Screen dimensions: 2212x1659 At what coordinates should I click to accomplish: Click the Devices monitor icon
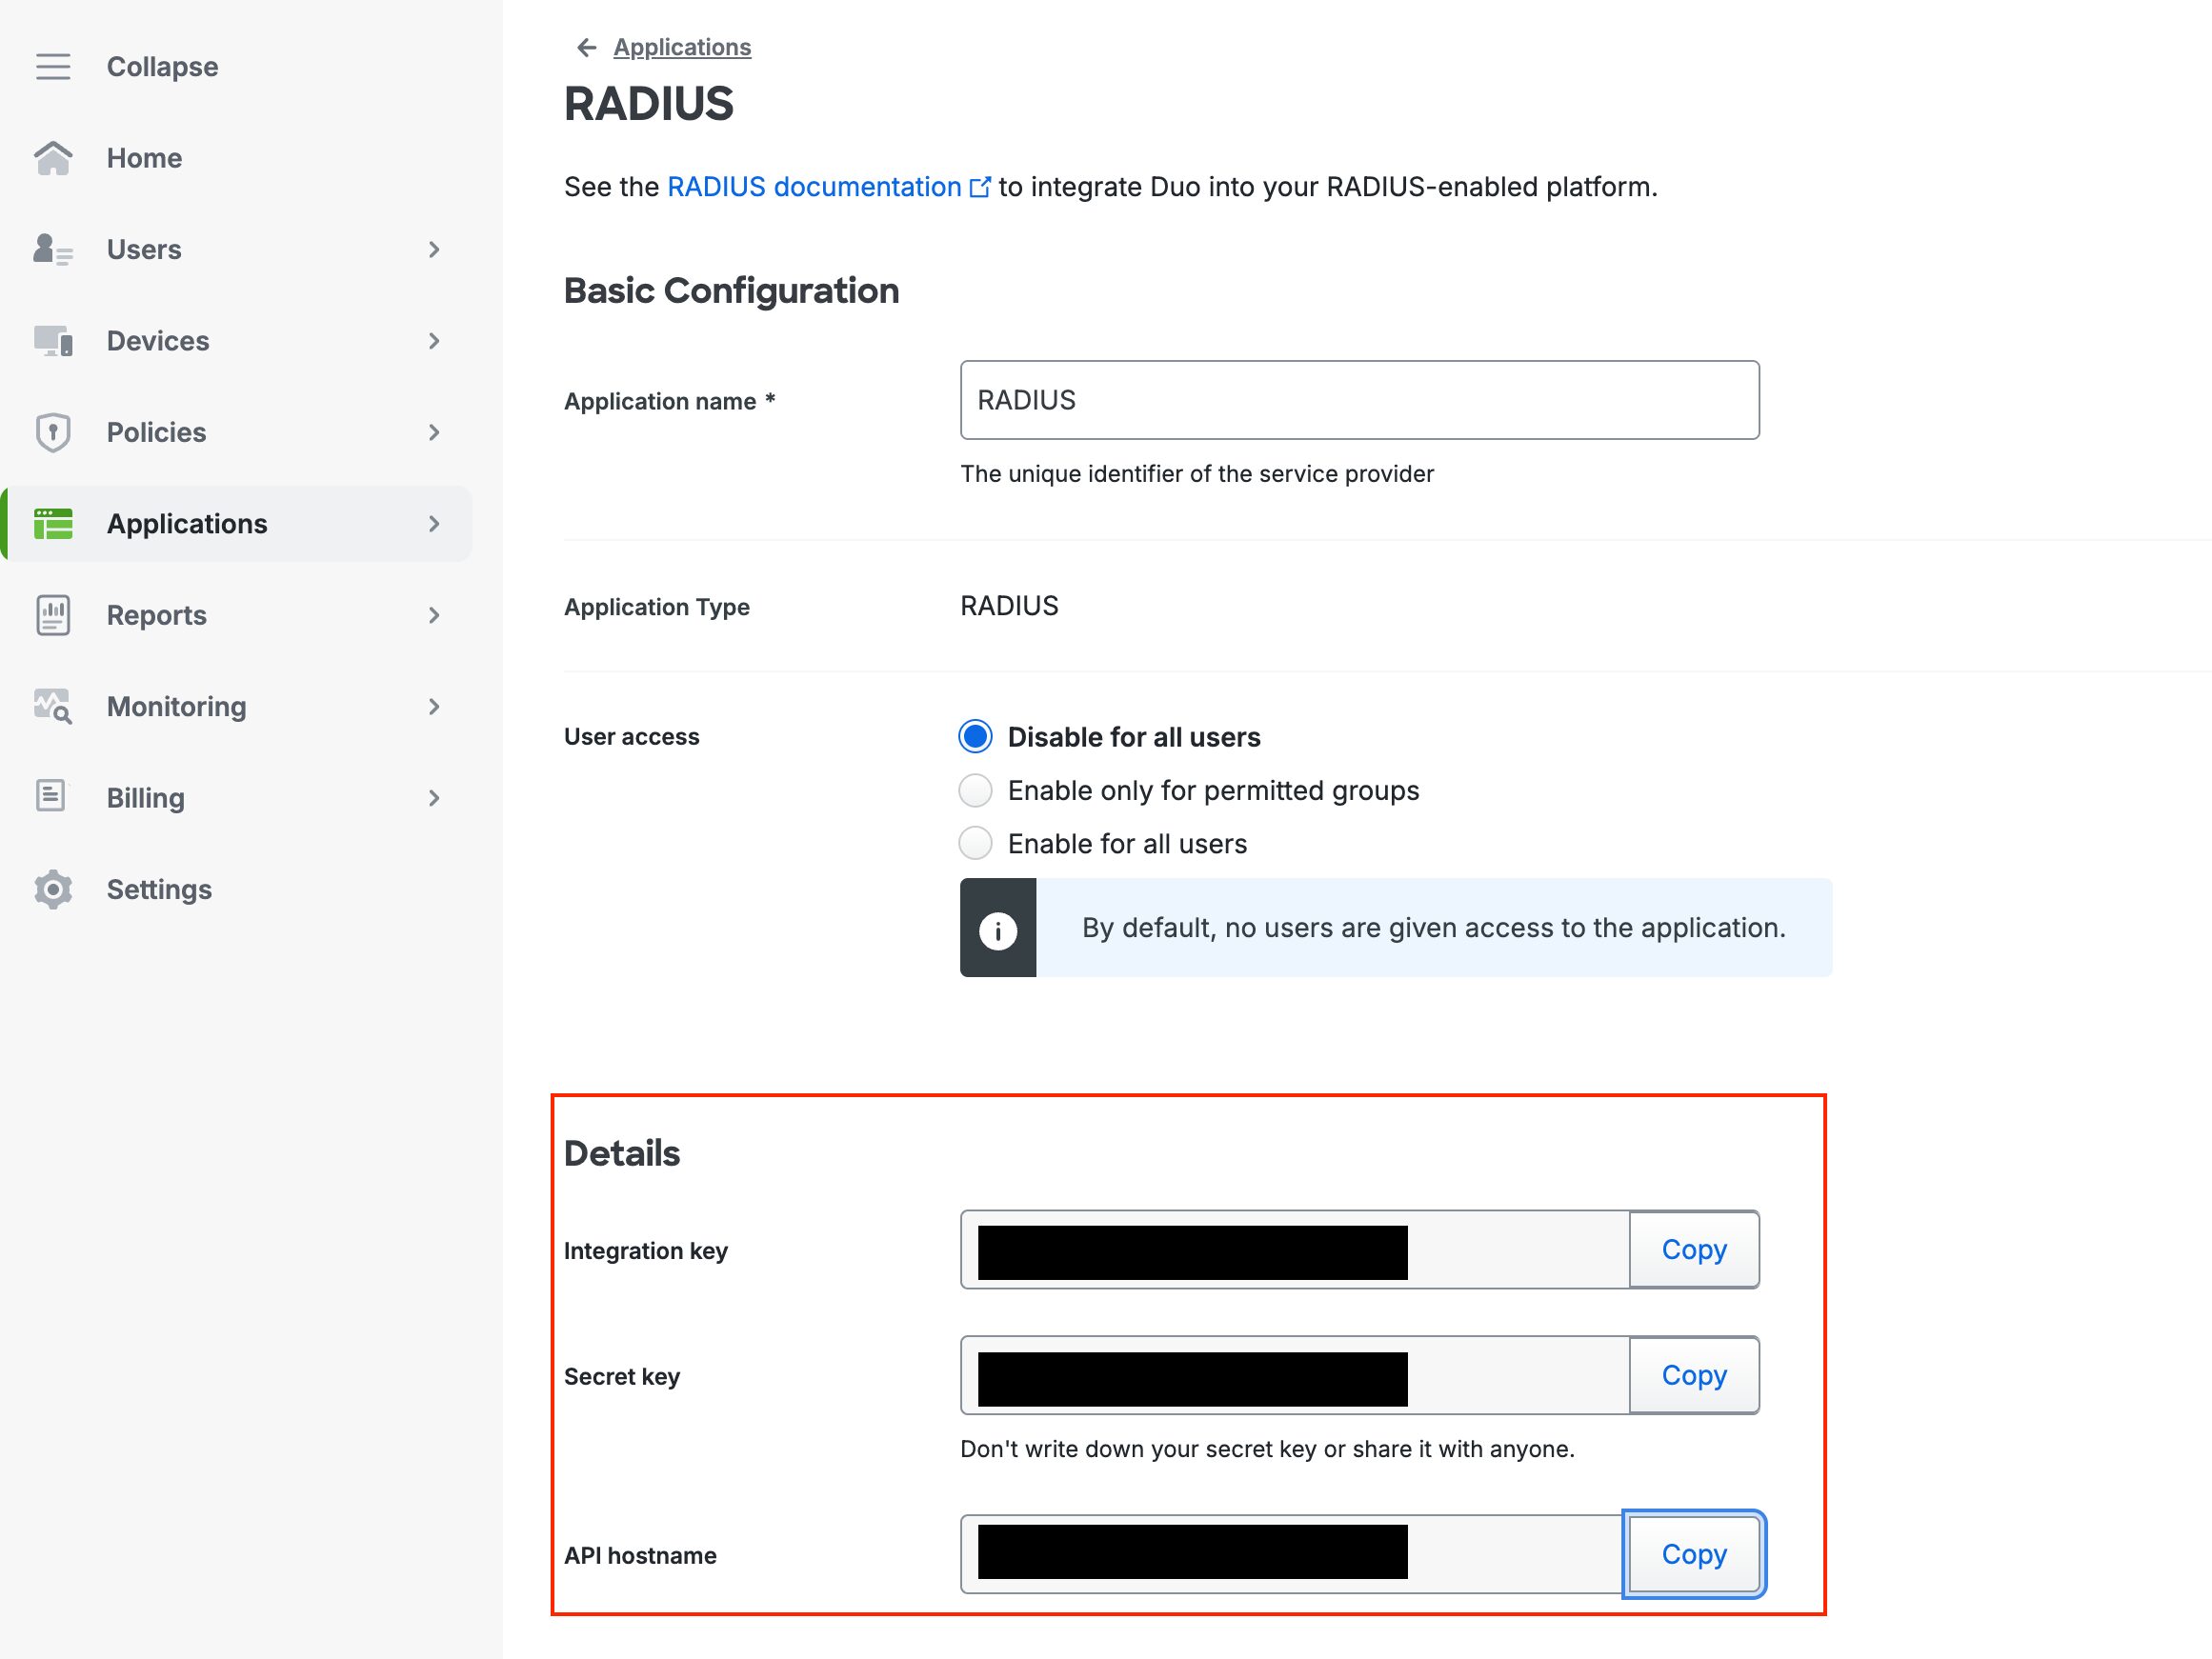coord(53,340)
